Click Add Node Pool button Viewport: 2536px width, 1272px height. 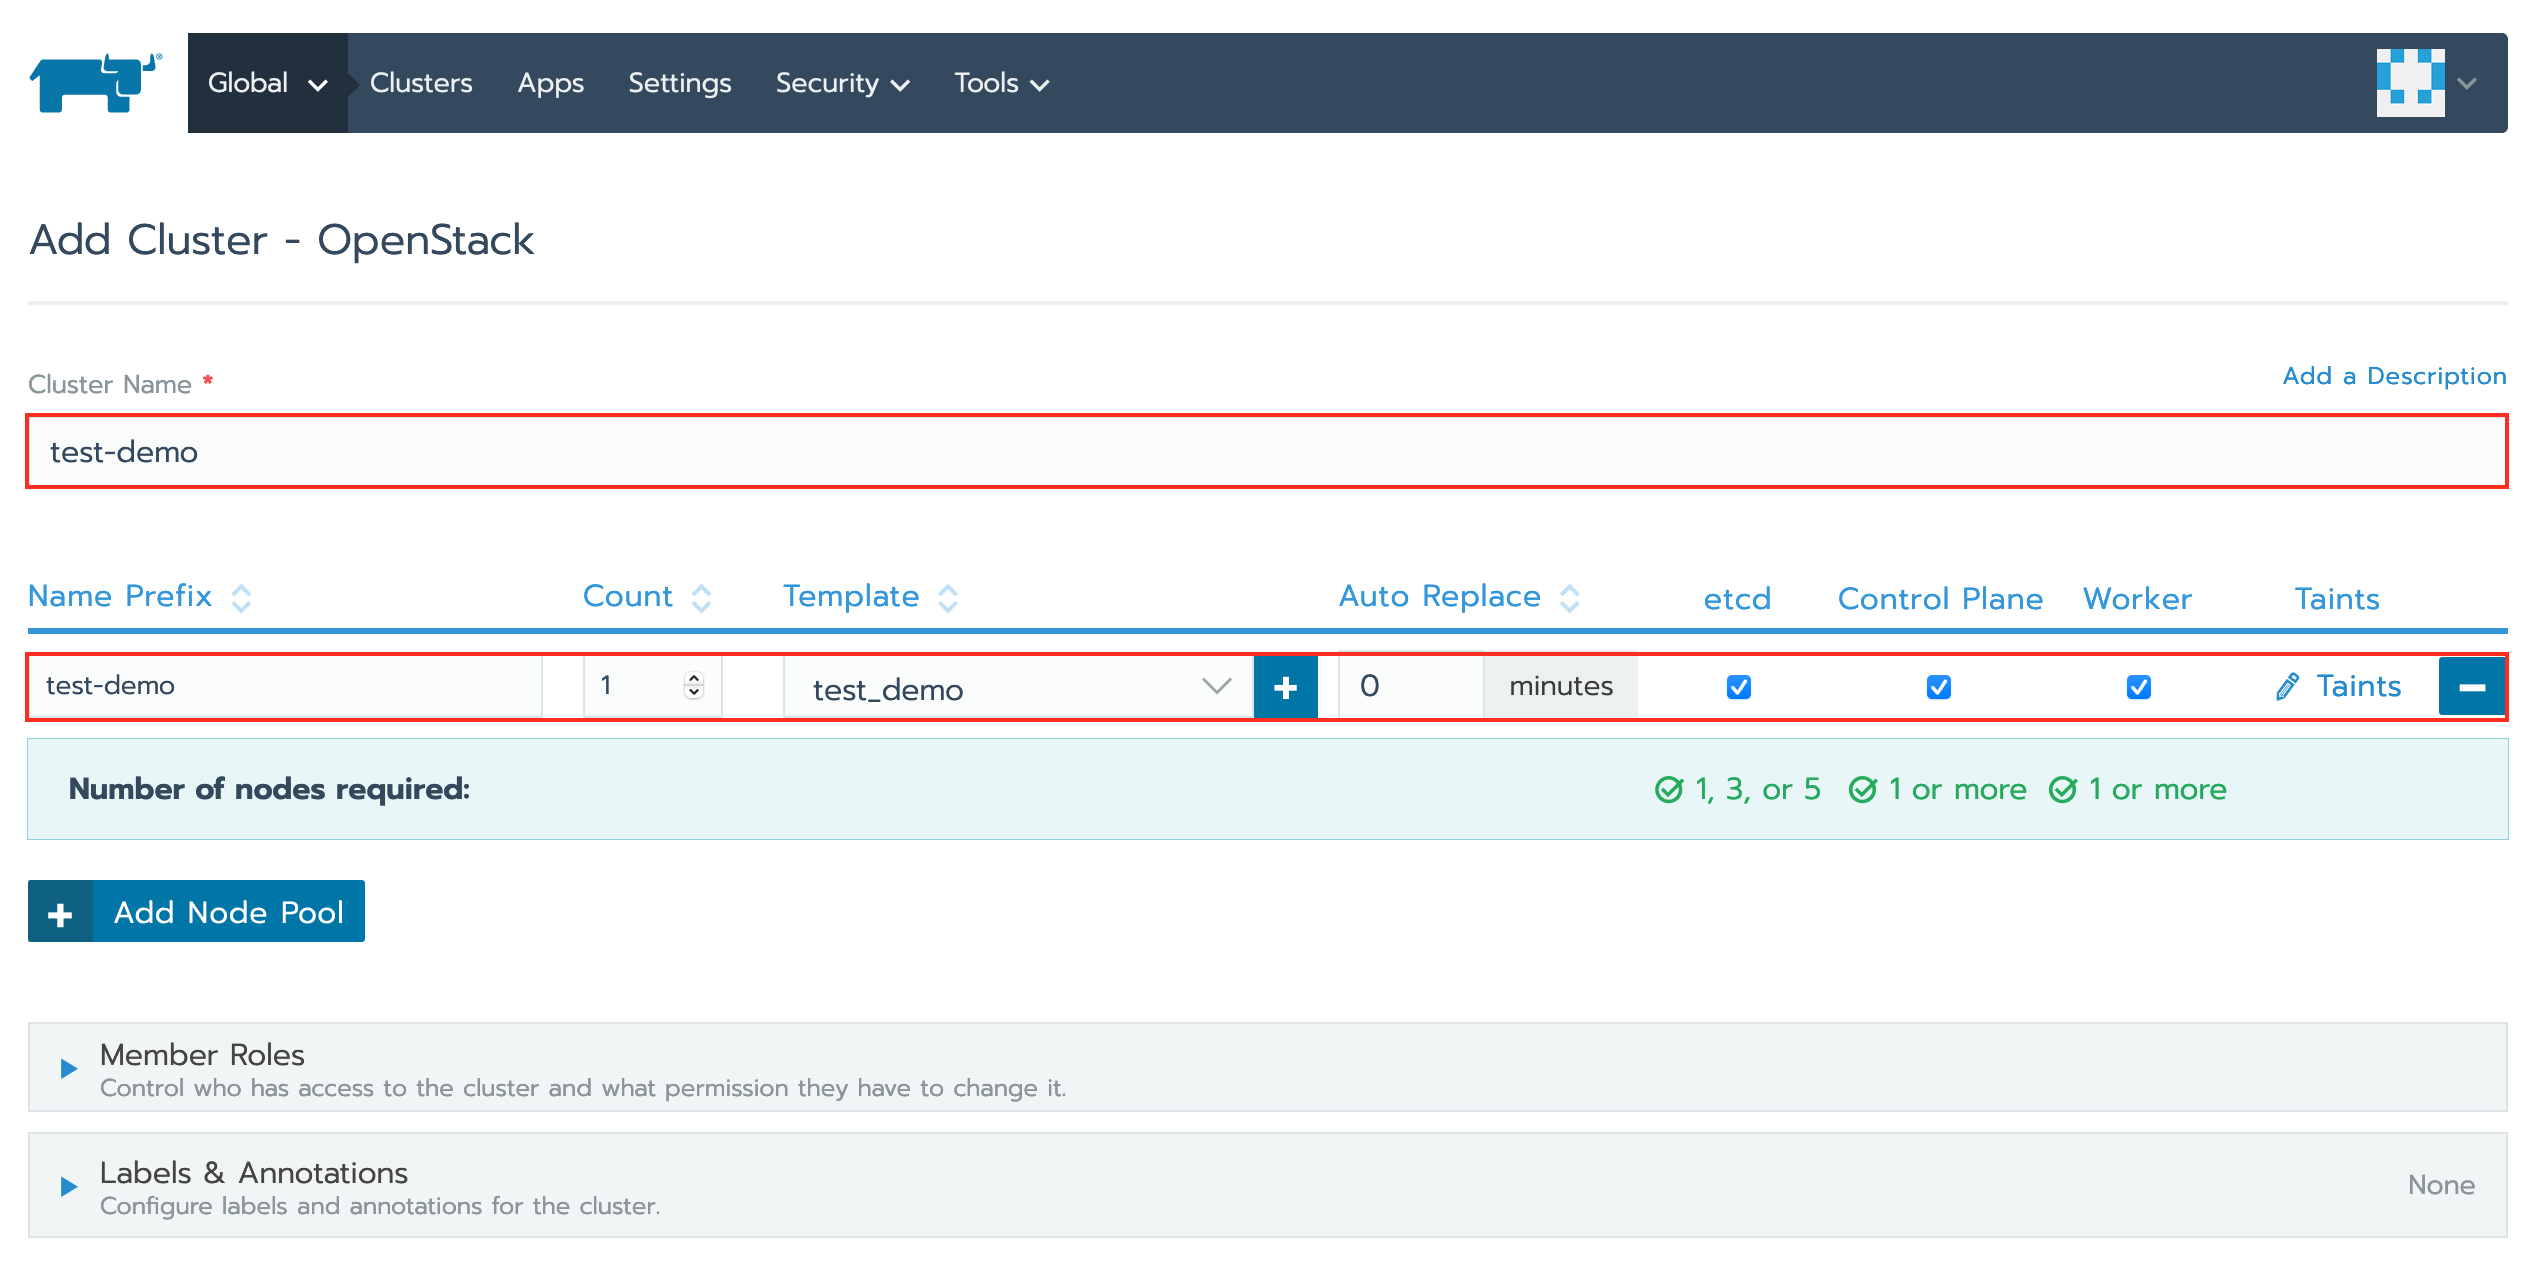tap(196, 911)
